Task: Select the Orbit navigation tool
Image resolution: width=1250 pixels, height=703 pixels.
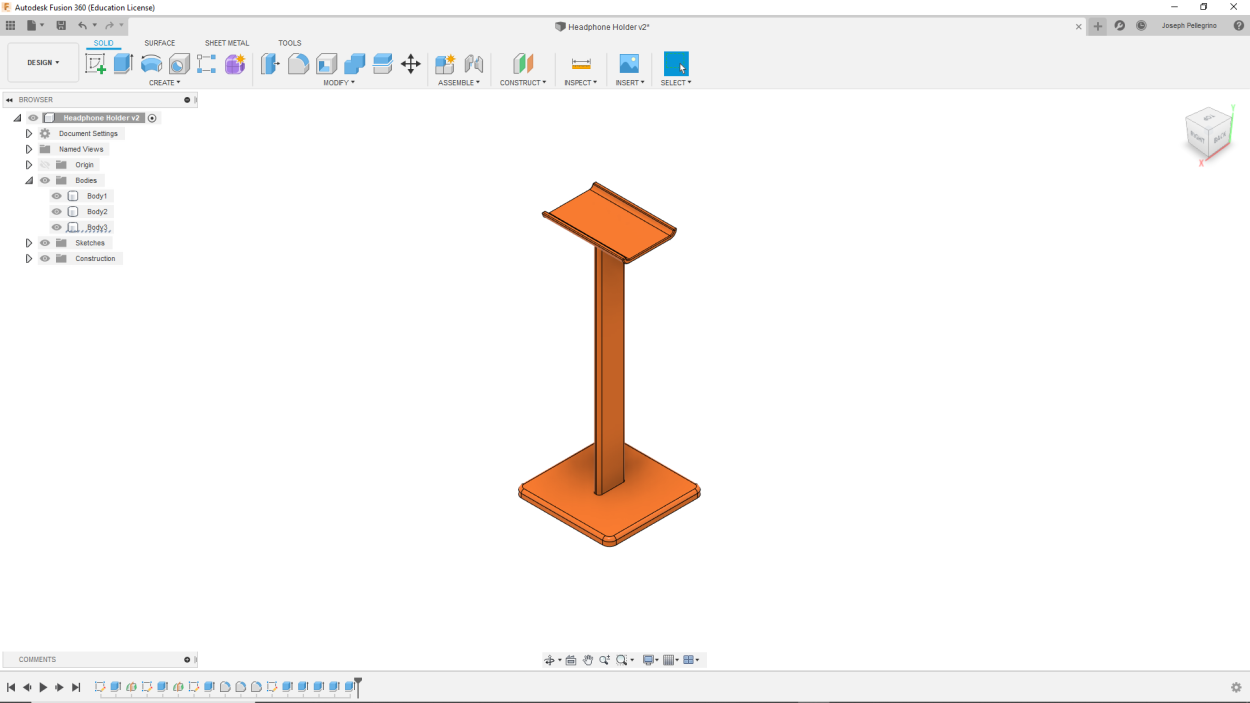Action: [549, 660]
